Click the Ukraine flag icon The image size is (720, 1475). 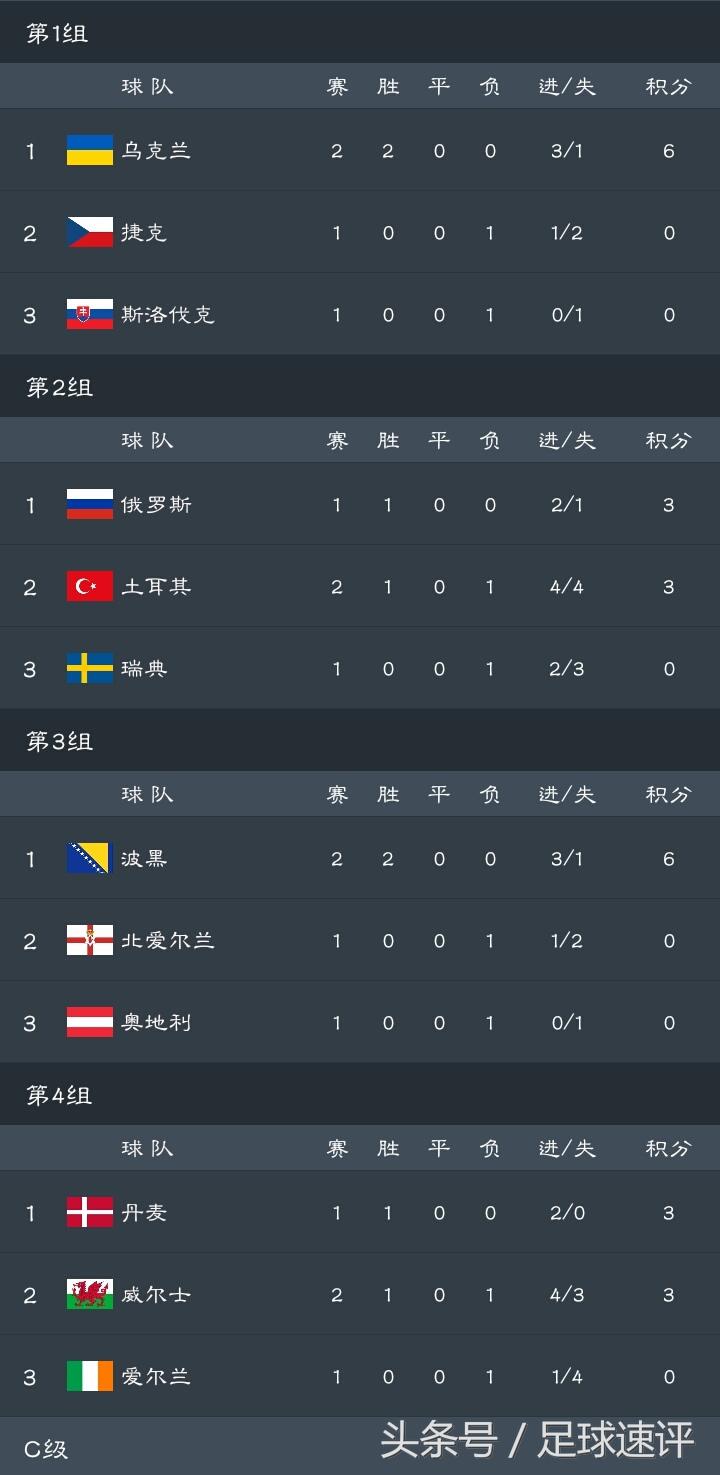point(90,151)
